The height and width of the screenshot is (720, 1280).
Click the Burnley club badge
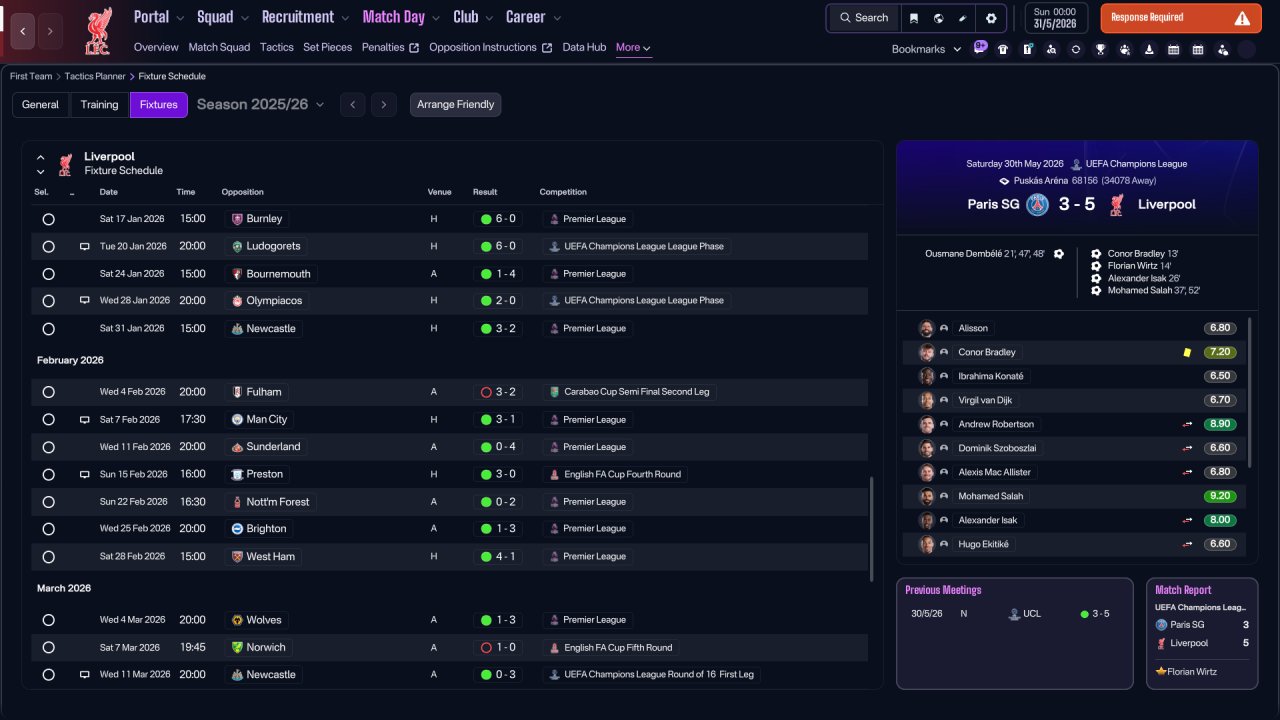[238, 219]
